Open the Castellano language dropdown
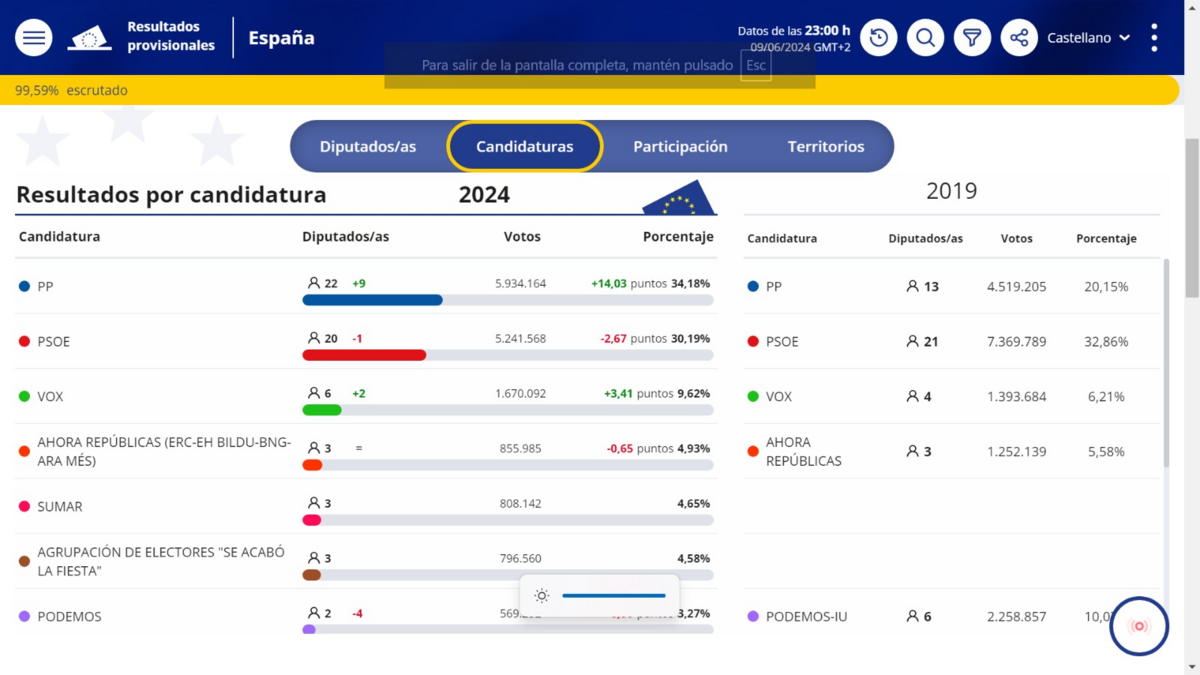The height and width of the screenshot is (675, 1200). [1089, 38]
